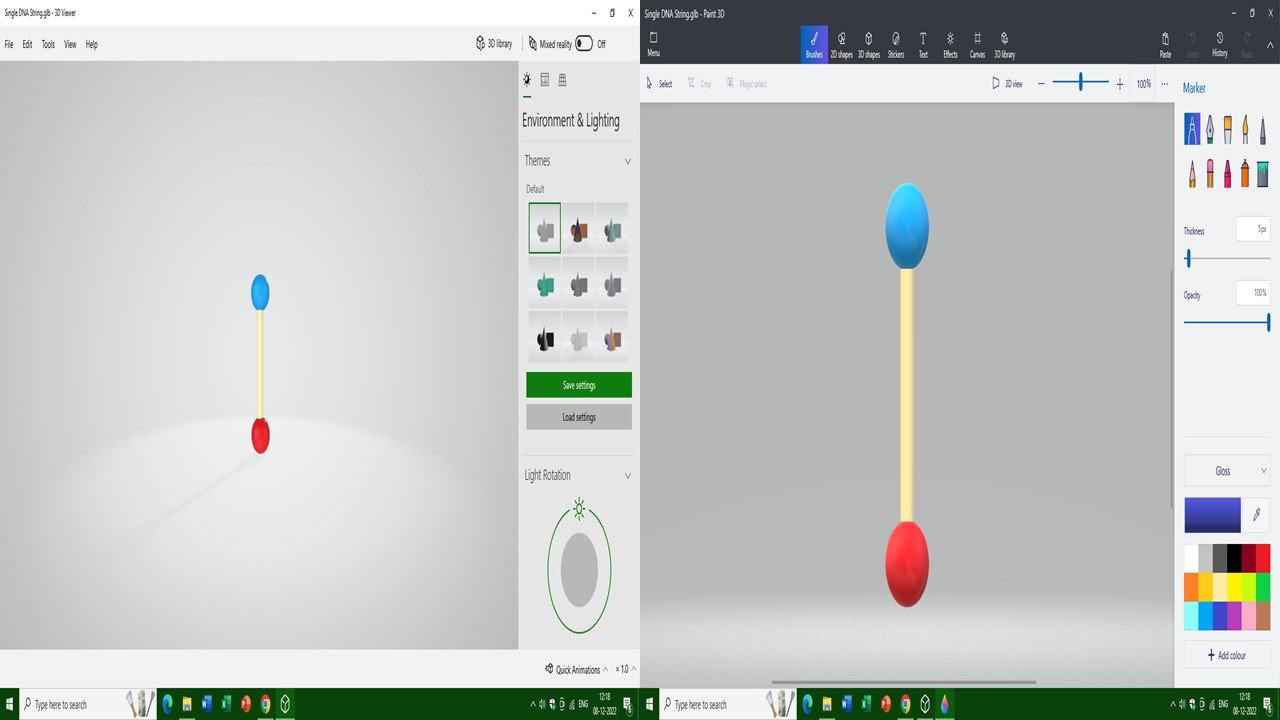Select the Calligraphy pen brush
The height and width of the screenshot is (720, 1280).
pyautogui.click(x=1210, y=129)
